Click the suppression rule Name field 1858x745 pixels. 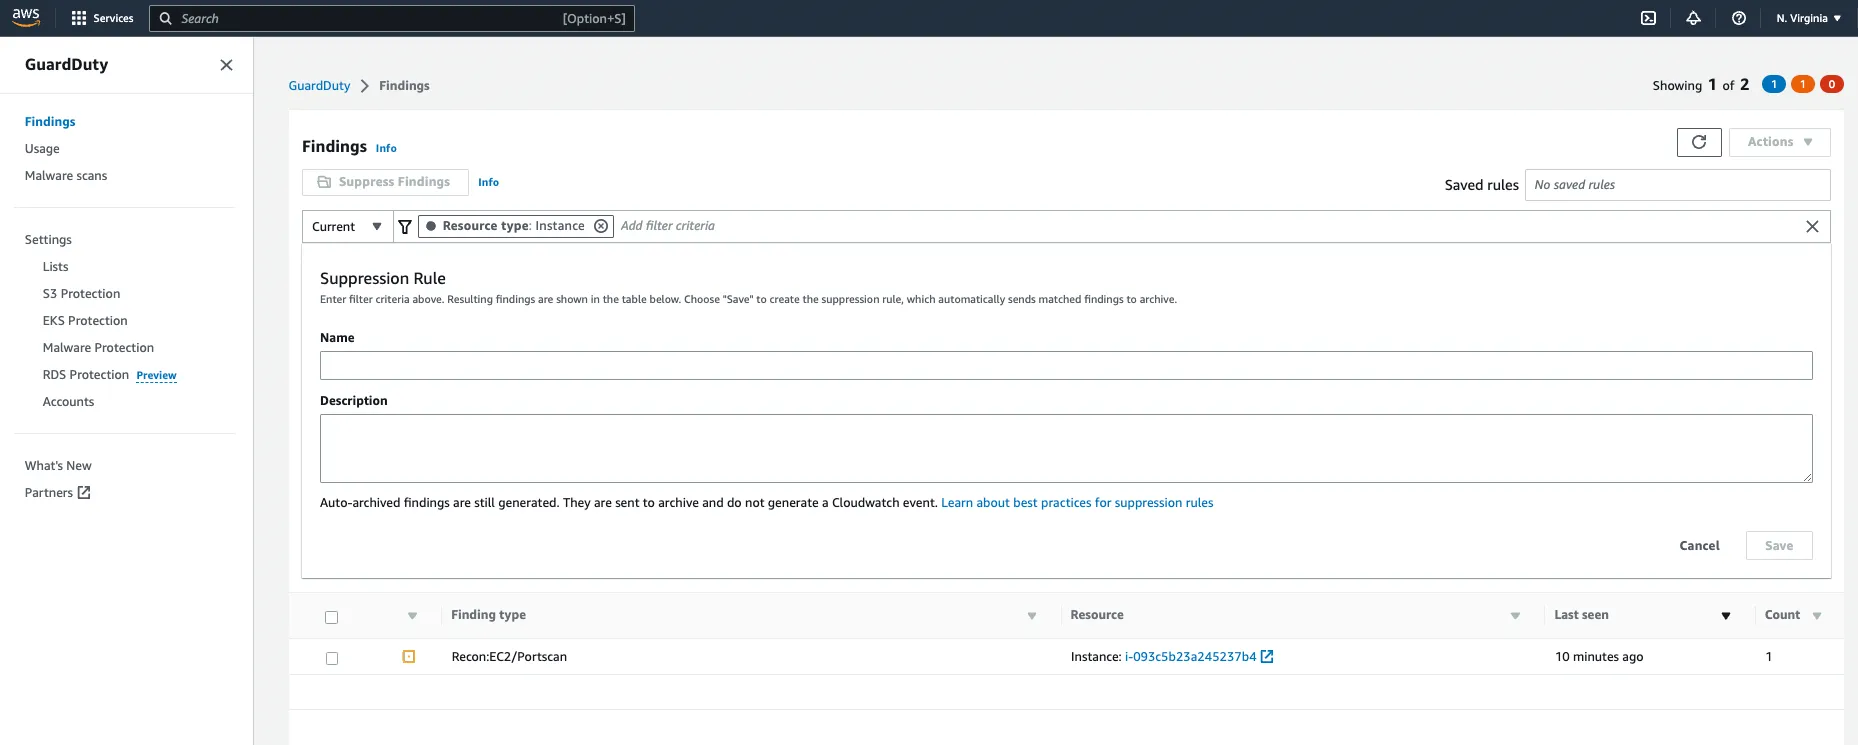point(1066,365)
